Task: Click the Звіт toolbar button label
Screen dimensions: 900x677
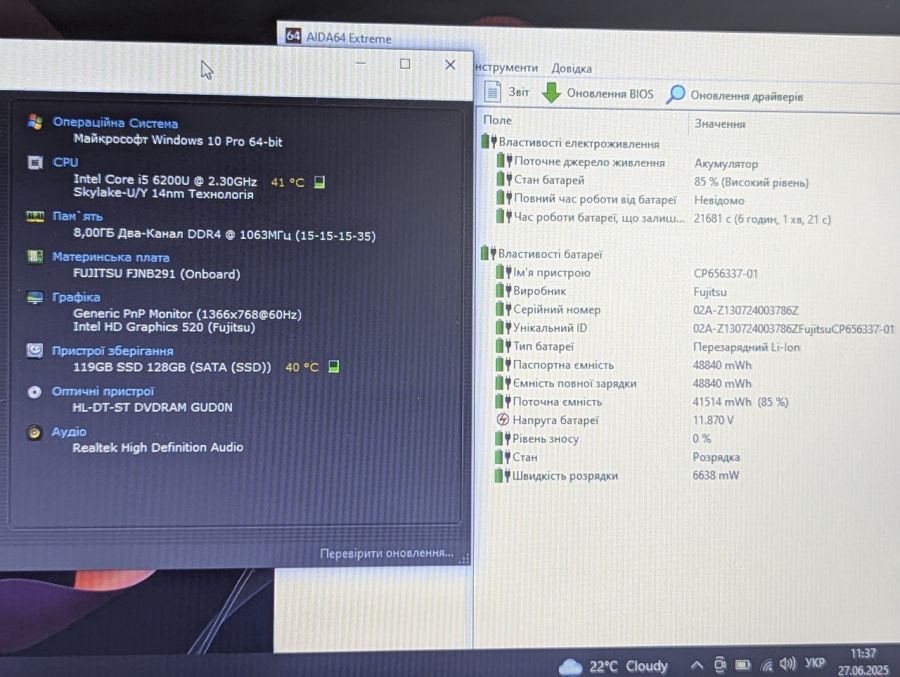Action: (x=518, y=92)
